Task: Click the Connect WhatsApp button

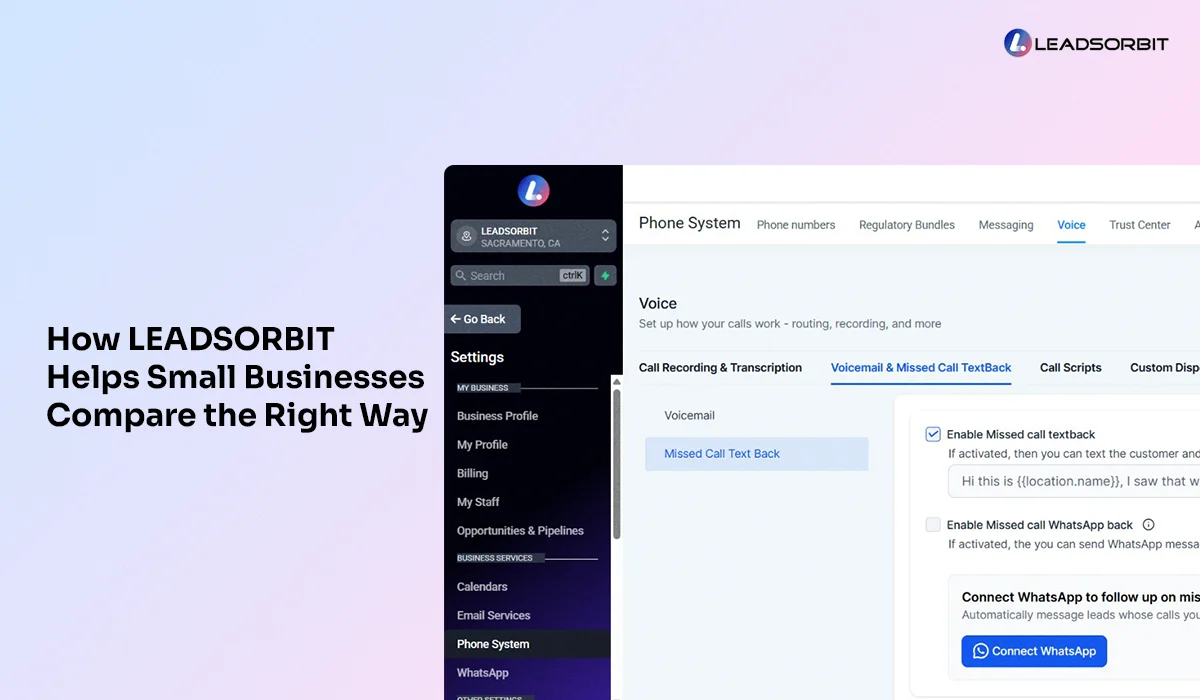Action: (1034, 651)
